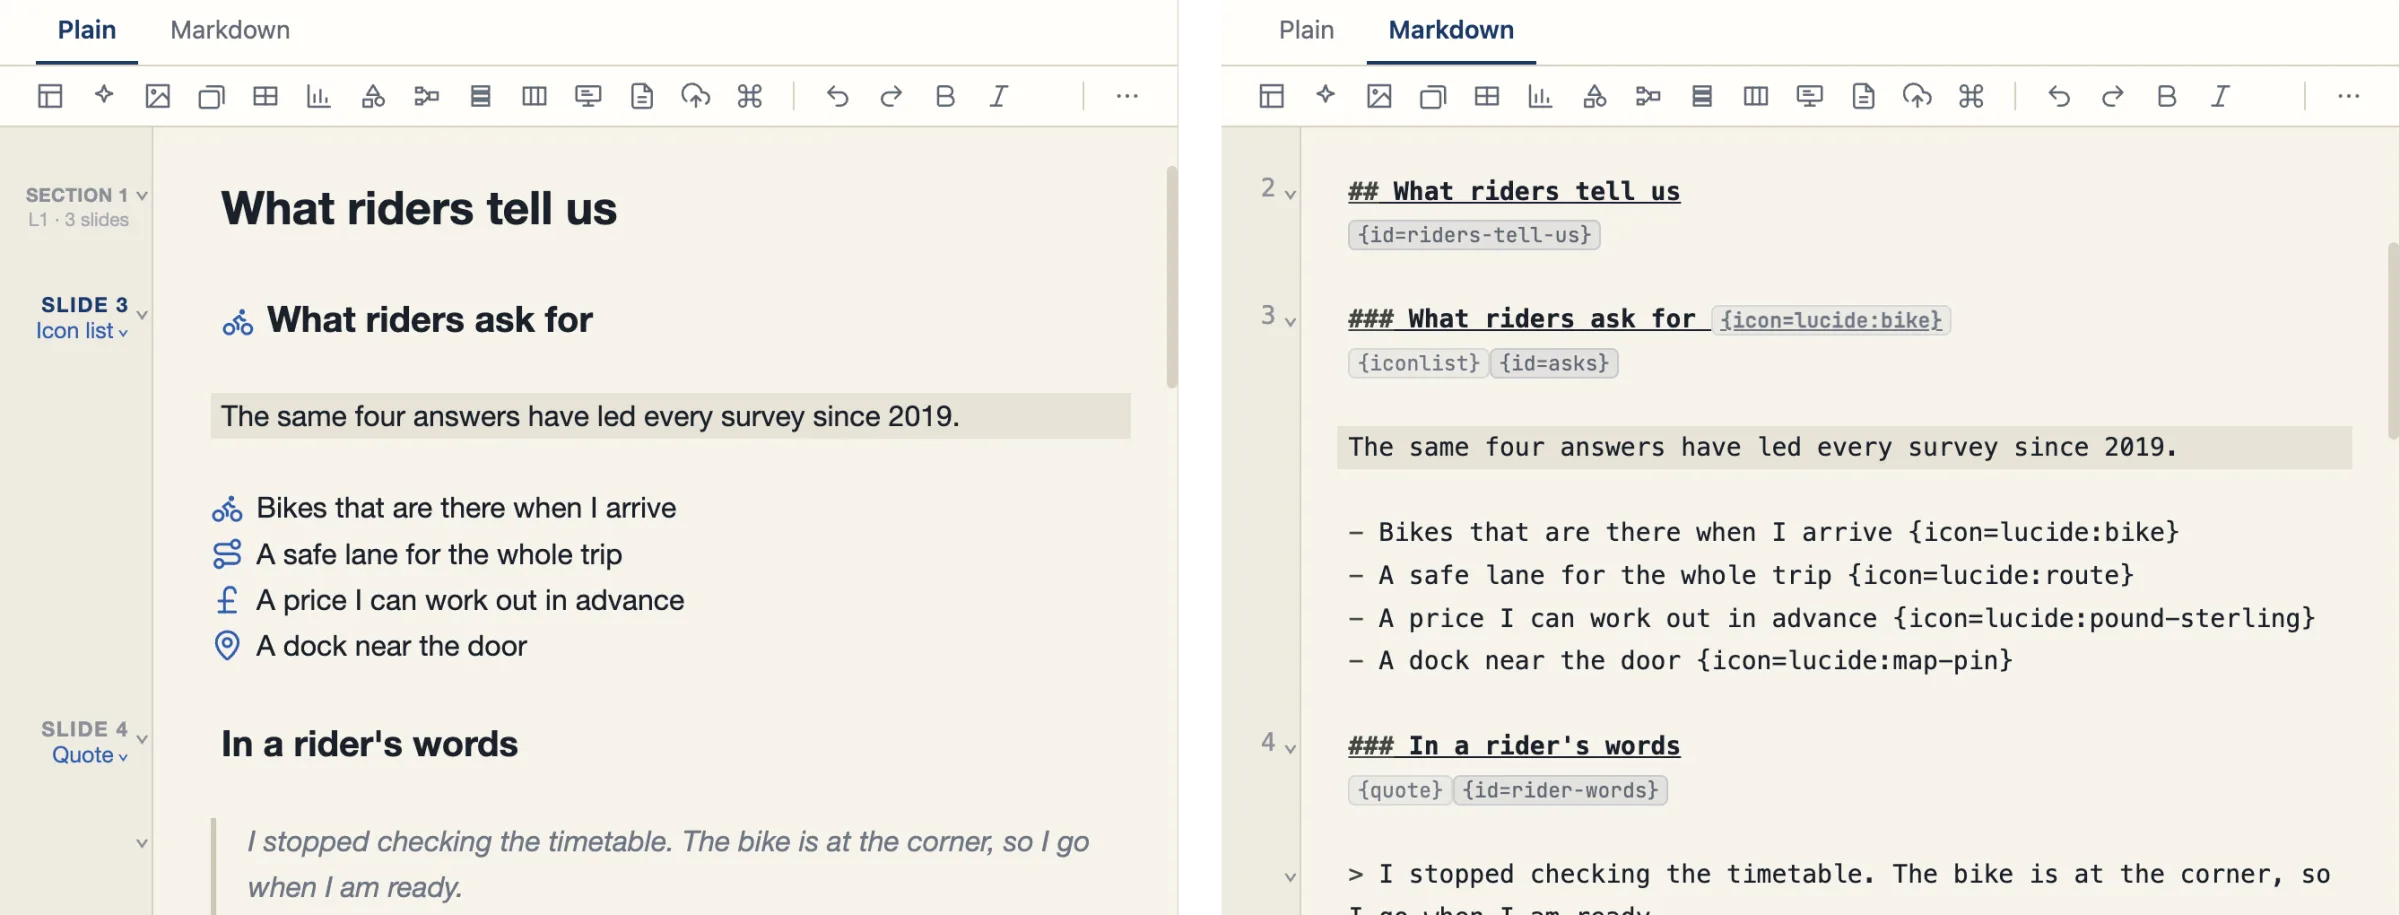Click the {iconlist} attribute tag
This screenshot has height=915, width=2400.
tap(1418, 363)
